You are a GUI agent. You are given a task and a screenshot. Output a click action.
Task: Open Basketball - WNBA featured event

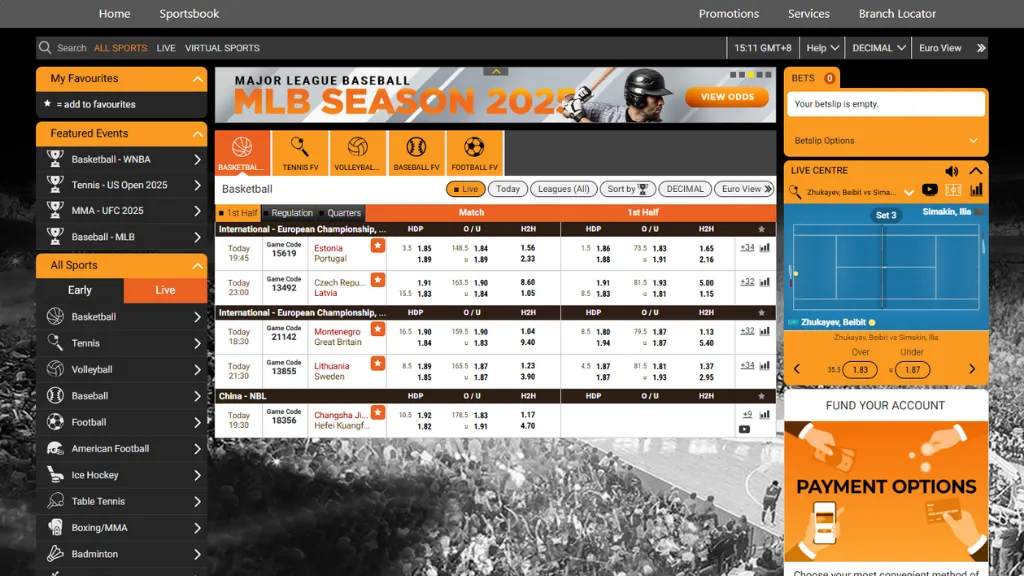(x=122, y=159)
